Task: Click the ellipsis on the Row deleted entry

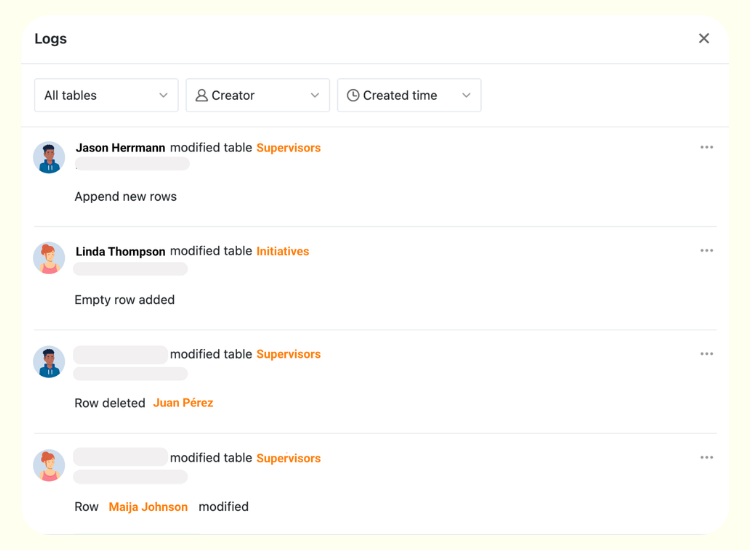Action: (707, 354)
